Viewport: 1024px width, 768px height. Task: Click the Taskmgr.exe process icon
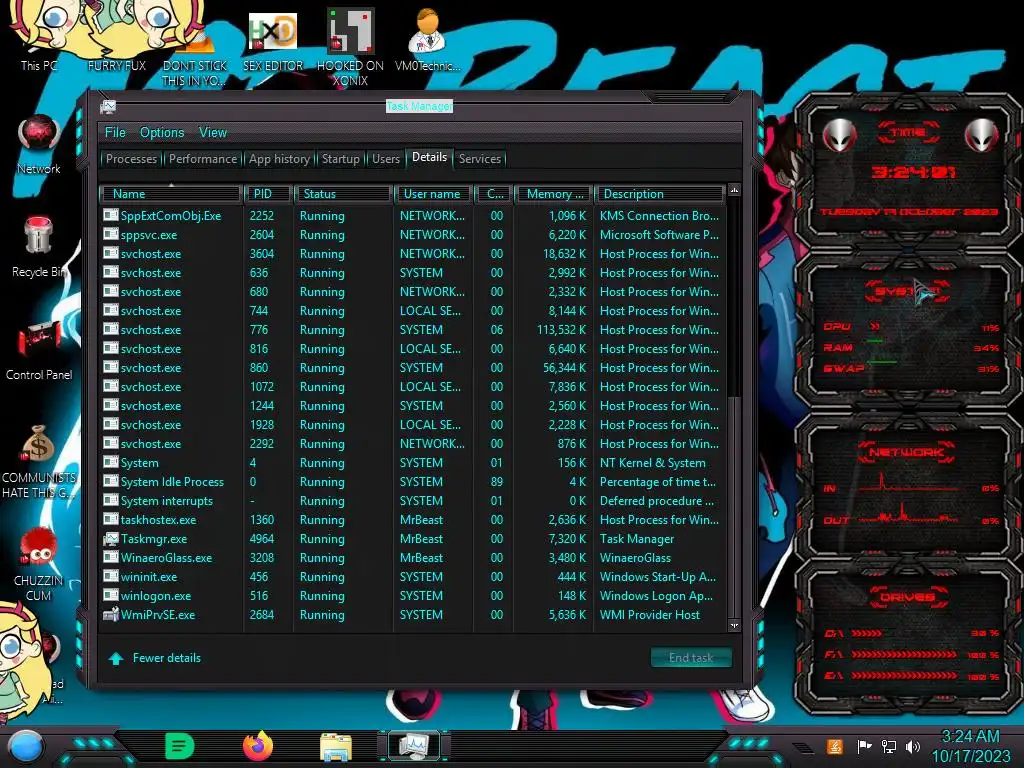[110, 539]
